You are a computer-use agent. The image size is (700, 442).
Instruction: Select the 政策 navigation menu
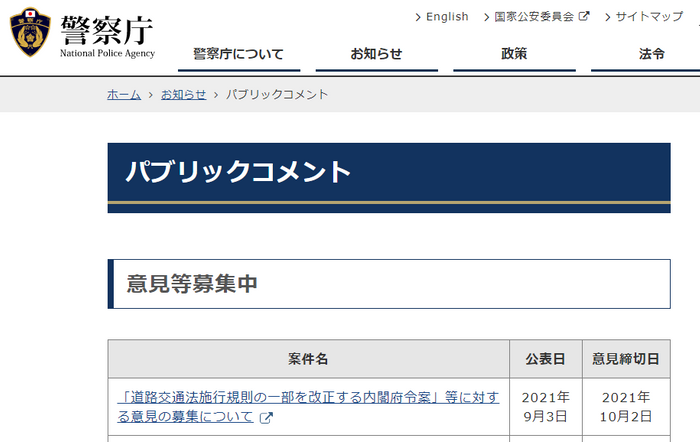514,54
